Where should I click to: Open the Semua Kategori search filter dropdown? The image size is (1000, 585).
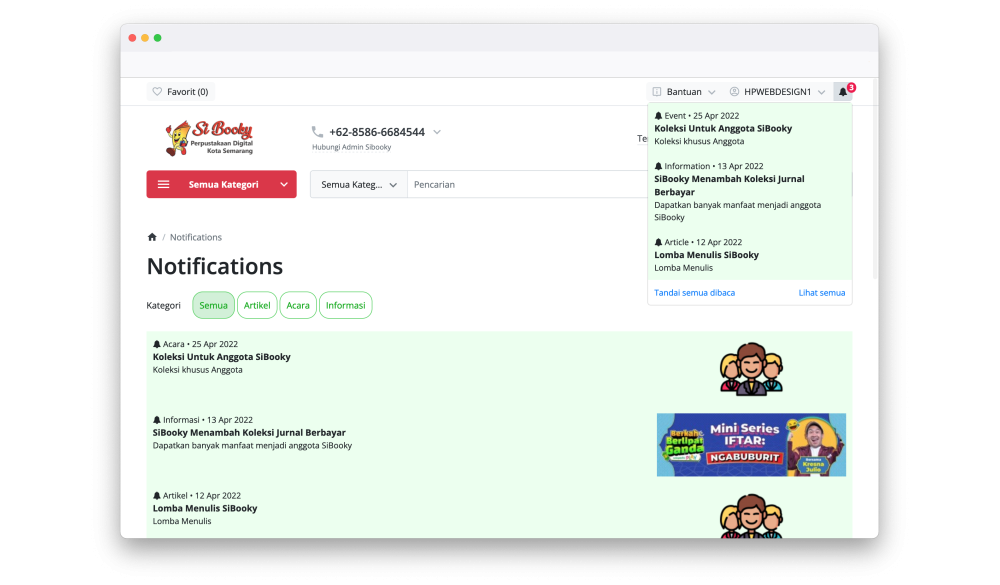coord(359,185)
